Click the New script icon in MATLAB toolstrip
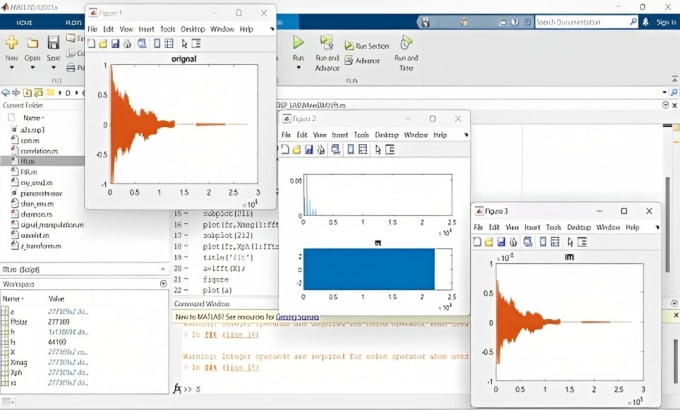The image size is (680, 410). [12, 43]
